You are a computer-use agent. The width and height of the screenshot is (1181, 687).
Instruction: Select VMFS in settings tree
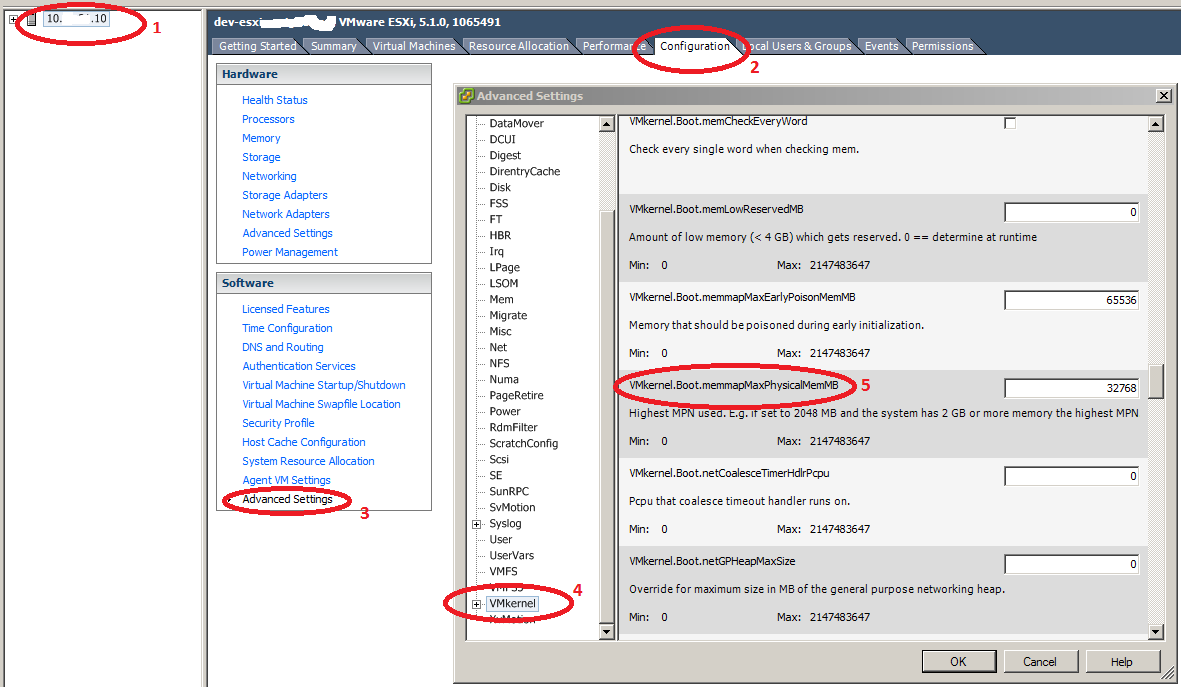point(503,572)
